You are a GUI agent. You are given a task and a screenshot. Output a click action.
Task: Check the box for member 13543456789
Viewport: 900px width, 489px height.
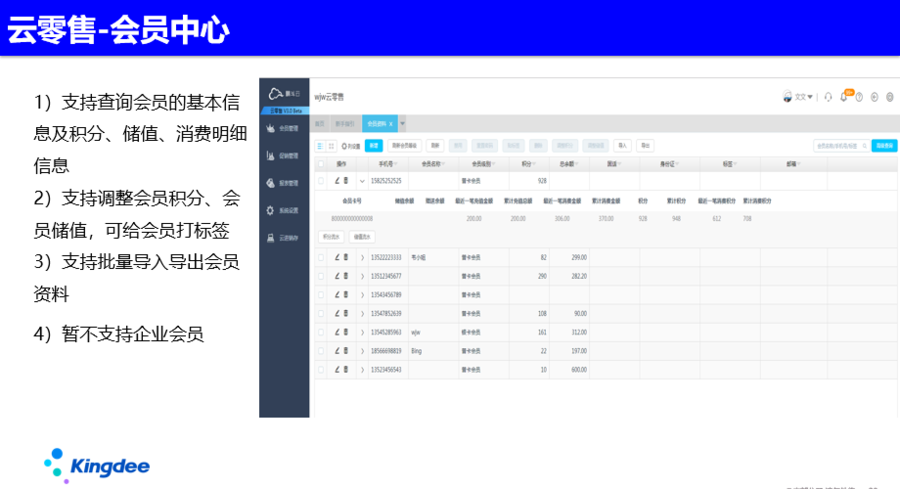(x=321, y=295)
